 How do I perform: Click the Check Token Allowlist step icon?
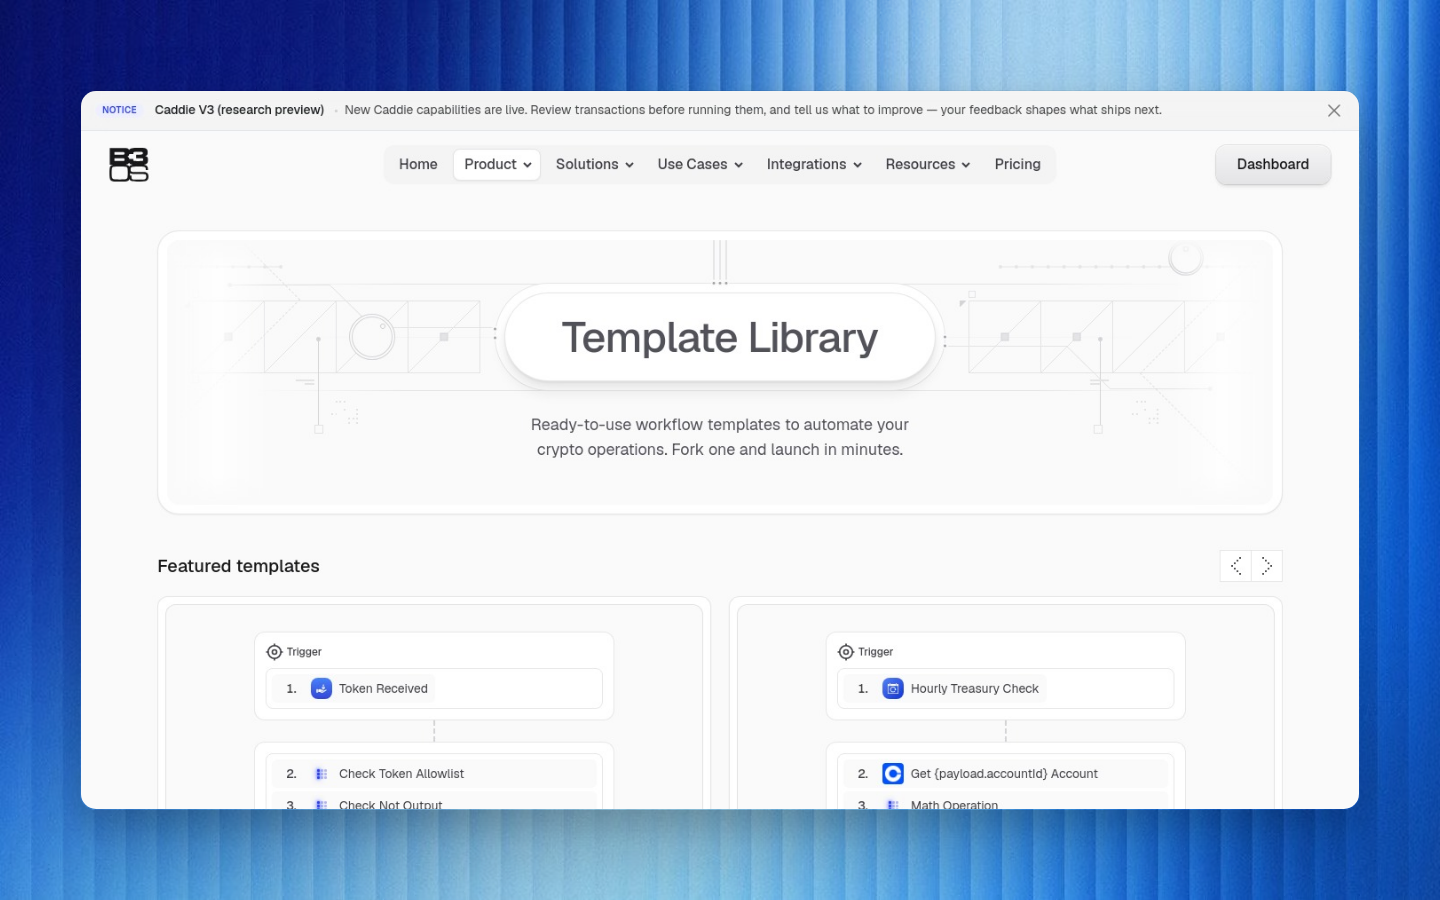point(321,774)
